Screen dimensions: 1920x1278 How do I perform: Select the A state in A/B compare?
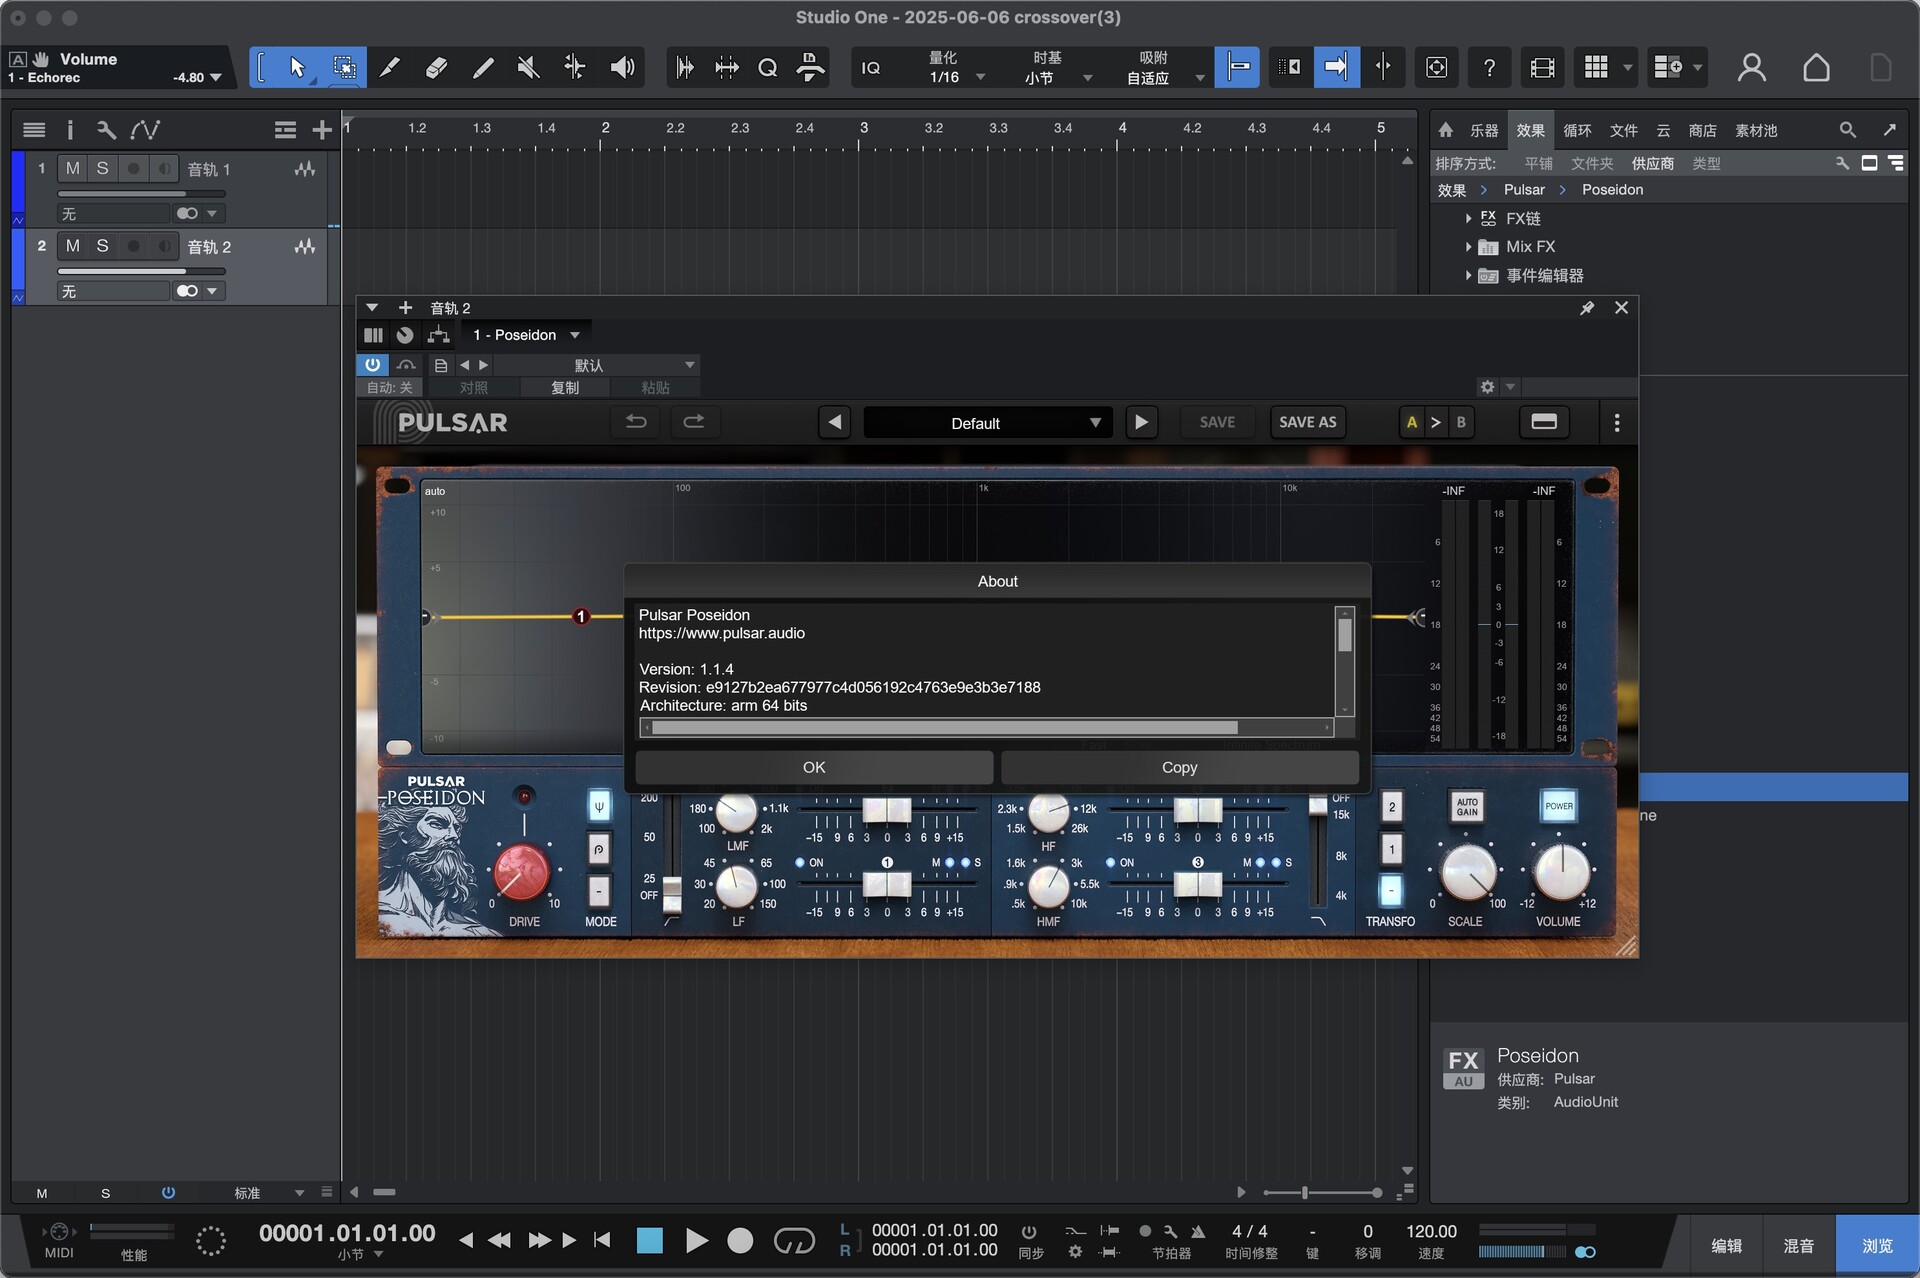[x=1411, y=422]
